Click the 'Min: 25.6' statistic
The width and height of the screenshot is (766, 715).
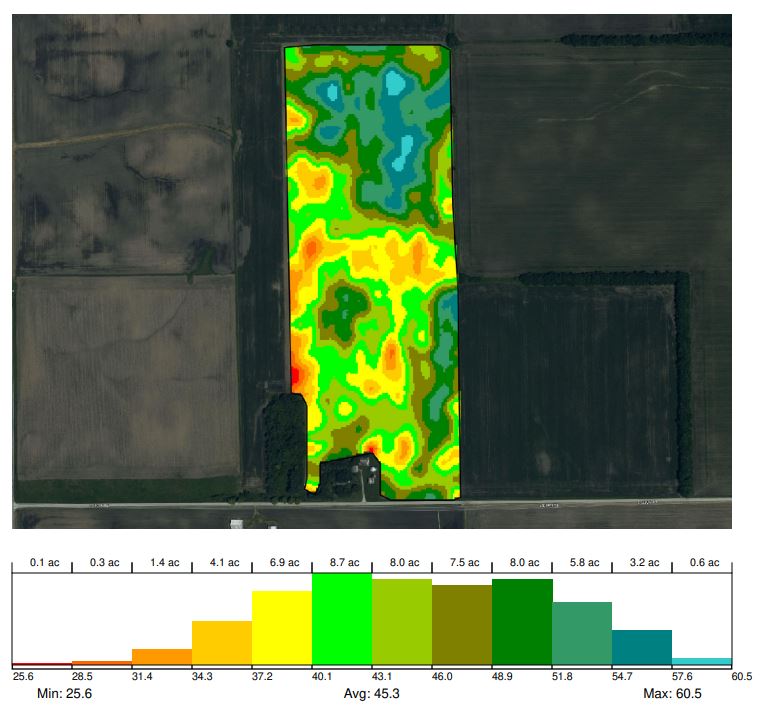pos(64,694)
